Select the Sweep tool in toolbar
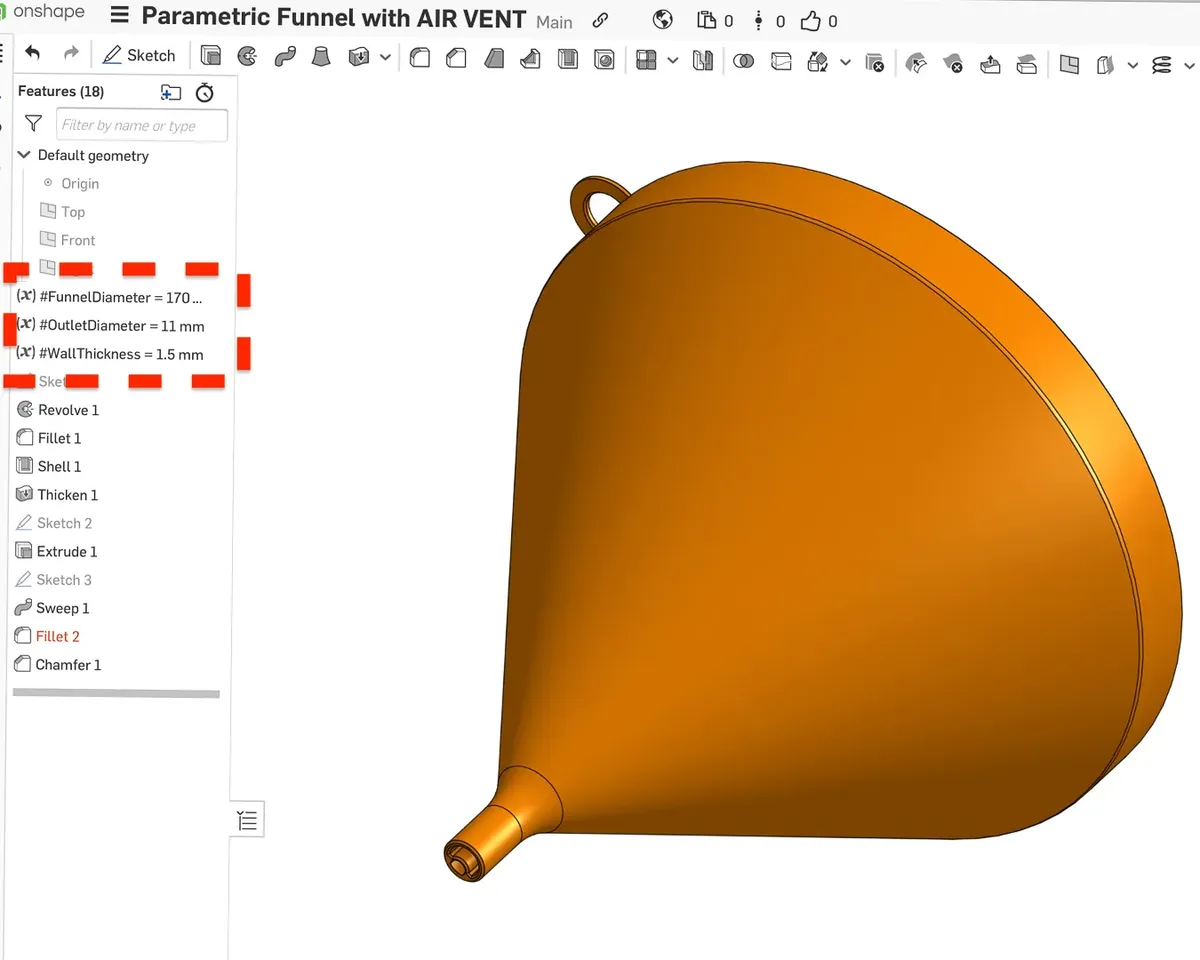This screenshot has width=1200, height=960. coord(284,58)
